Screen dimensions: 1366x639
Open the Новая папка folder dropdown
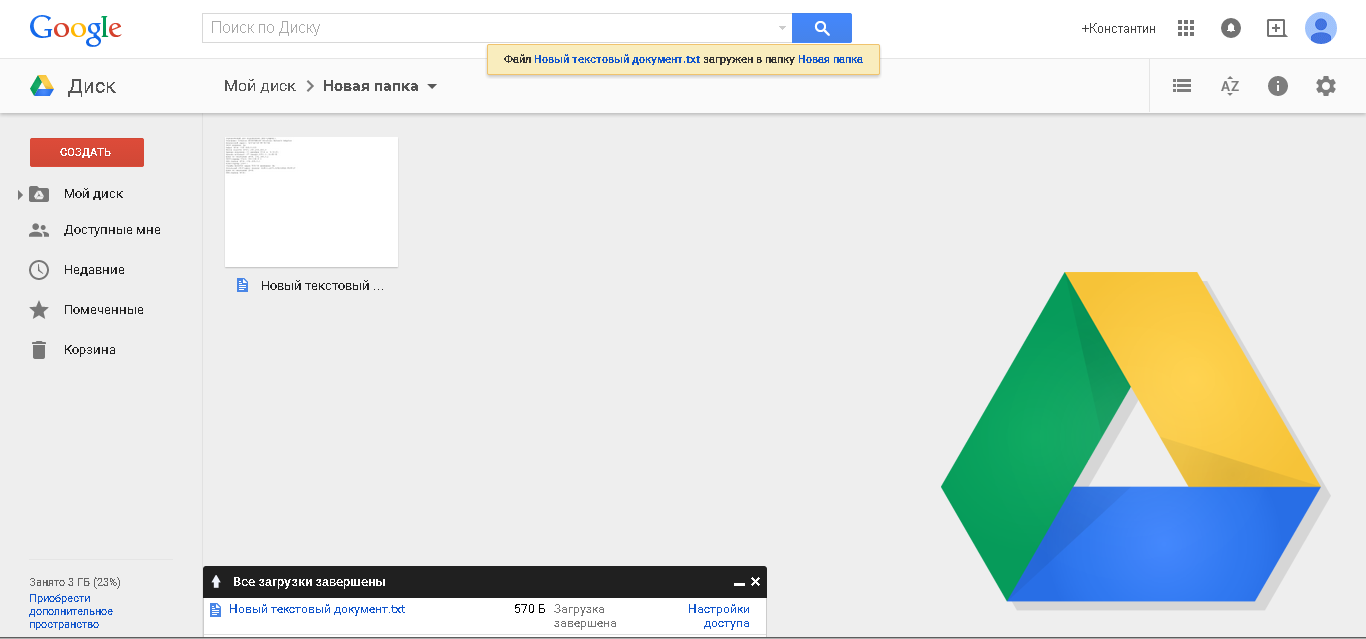pos(432,86)
